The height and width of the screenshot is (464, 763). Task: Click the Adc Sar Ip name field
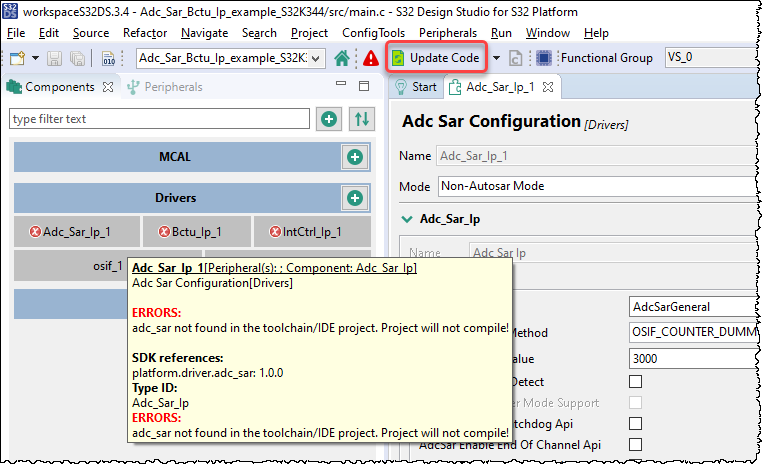(615, 252)
